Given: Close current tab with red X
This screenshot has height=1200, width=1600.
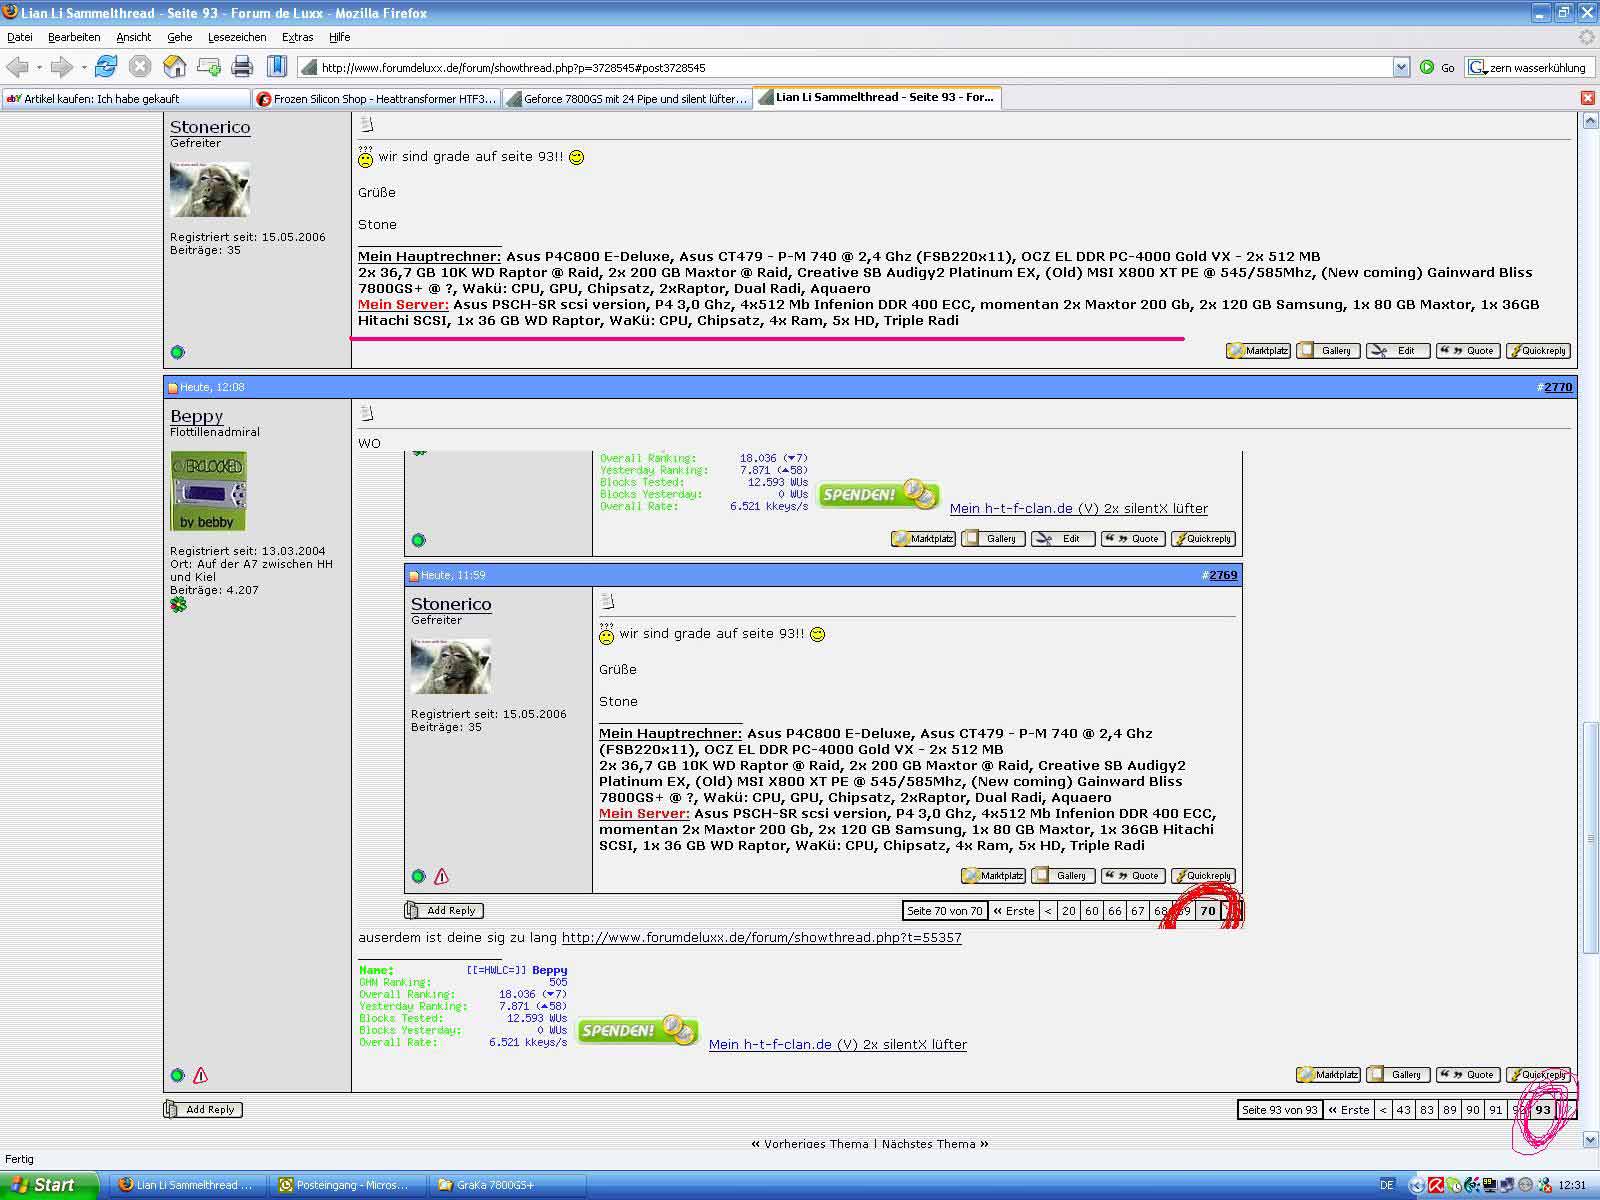Looking at the screenshot, I should coord(1587,98).
